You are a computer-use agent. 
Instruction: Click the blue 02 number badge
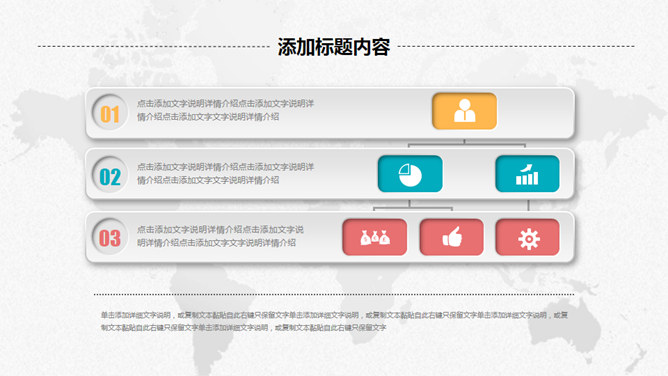point(110,175)
